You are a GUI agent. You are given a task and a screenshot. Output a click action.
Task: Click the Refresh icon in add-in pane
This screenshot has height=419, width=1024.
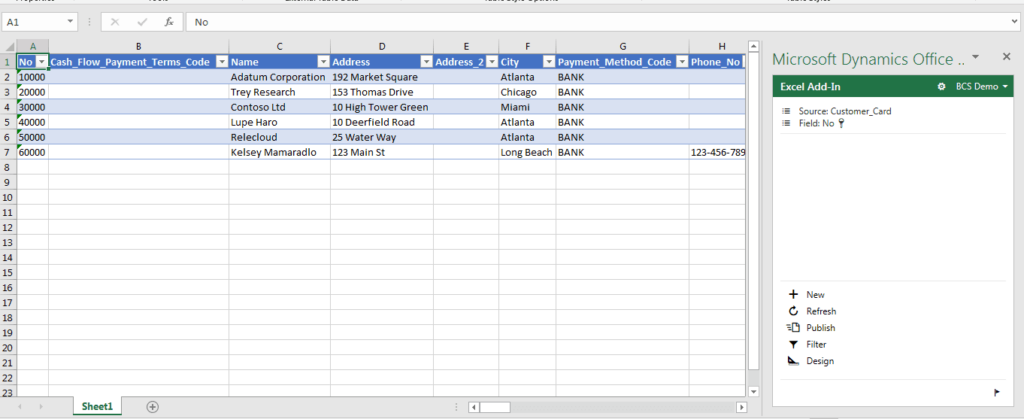[793, 311]
